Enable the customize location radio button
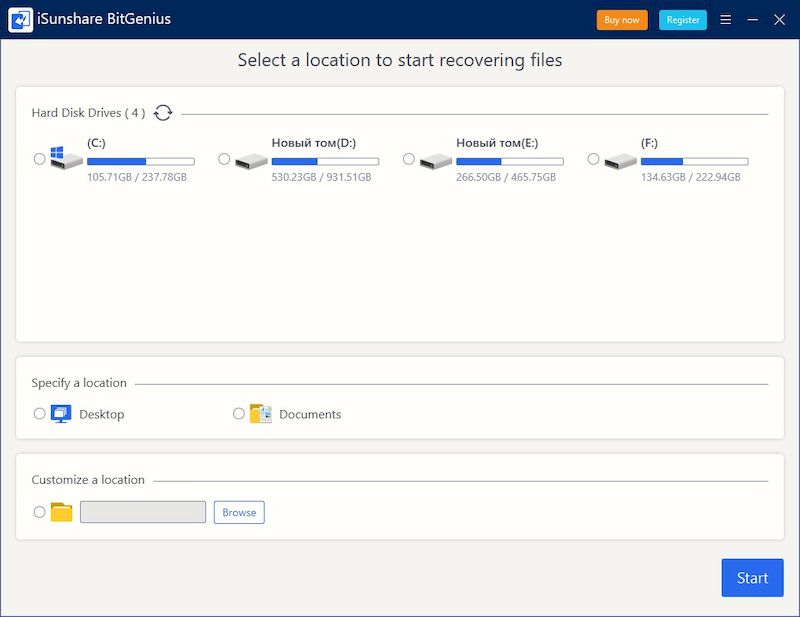Image resolution: width=800 pixels, height=617 pixels. click(40, 512)
